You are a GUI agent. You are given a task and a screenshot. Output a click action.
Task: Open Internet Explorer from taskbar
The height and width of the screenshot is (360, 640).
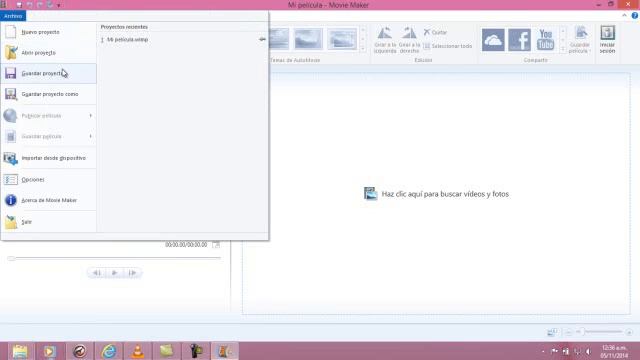tap(109, 351)
